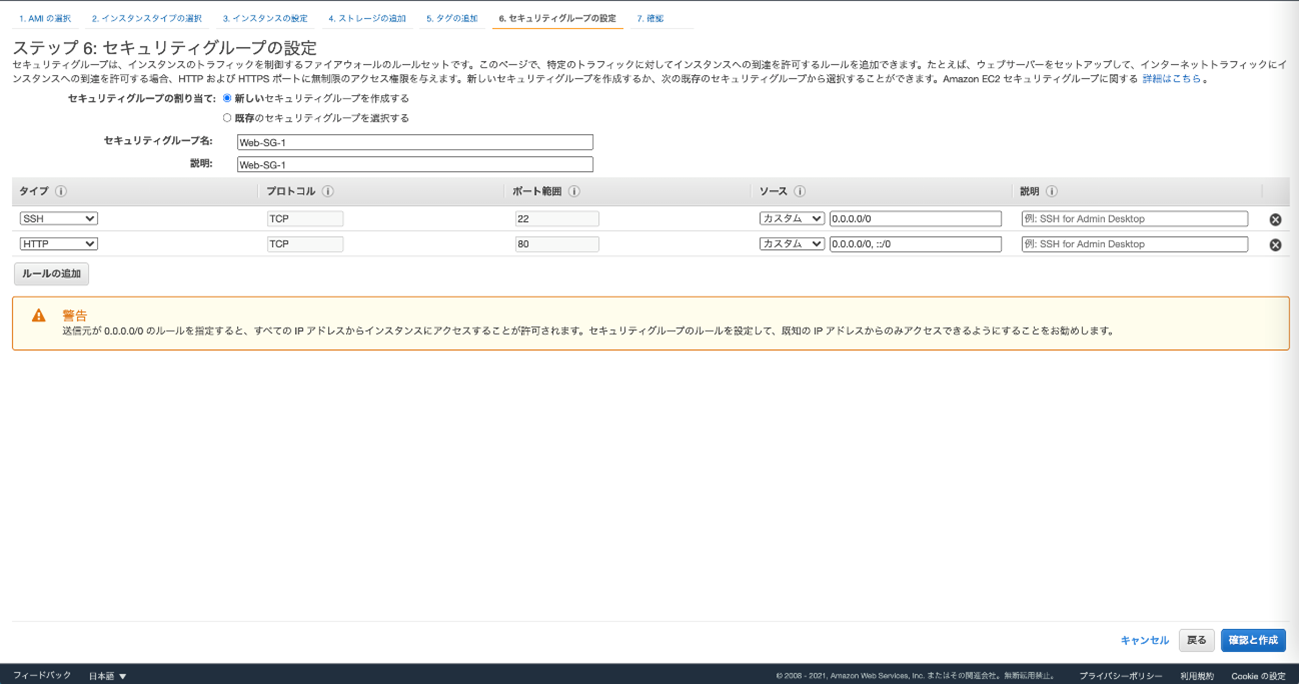
Task: Open the 7. 確認 step tab
Action: [x=650, y=19]
